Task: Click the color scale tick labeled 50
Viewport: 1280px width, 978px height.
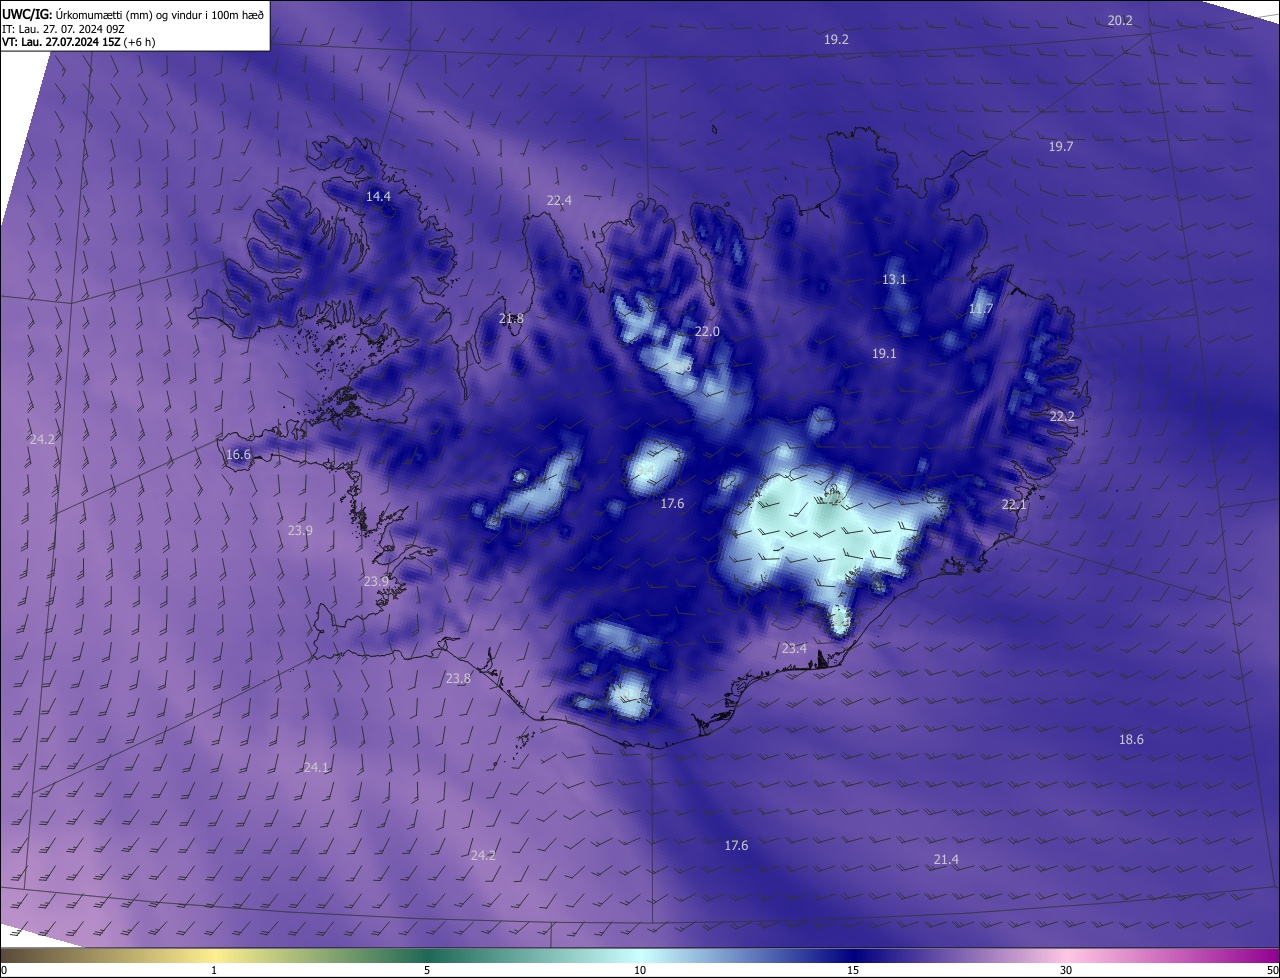Action: click(x=1272, y=970)
